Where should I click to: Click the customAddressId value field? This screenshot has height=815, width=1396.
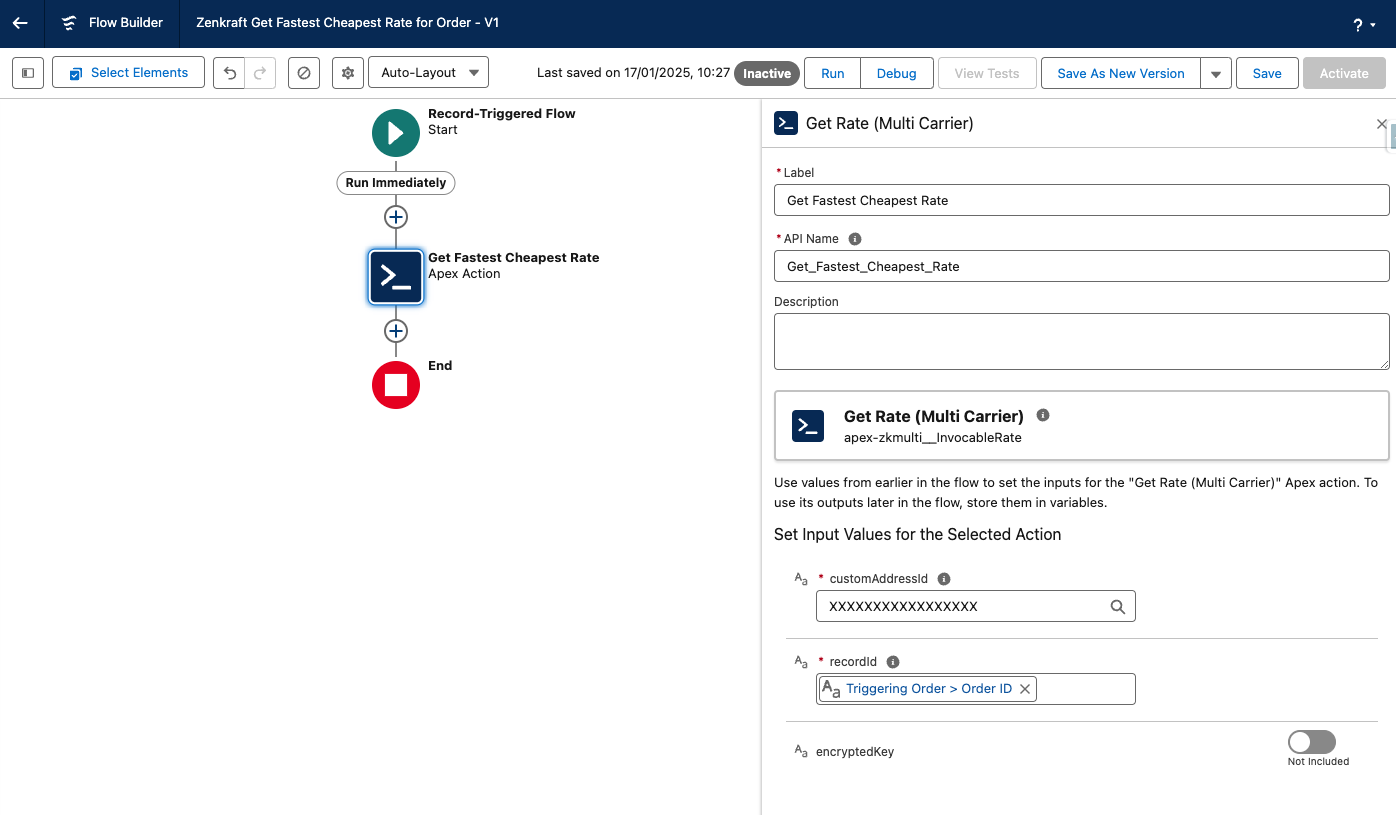975,606
